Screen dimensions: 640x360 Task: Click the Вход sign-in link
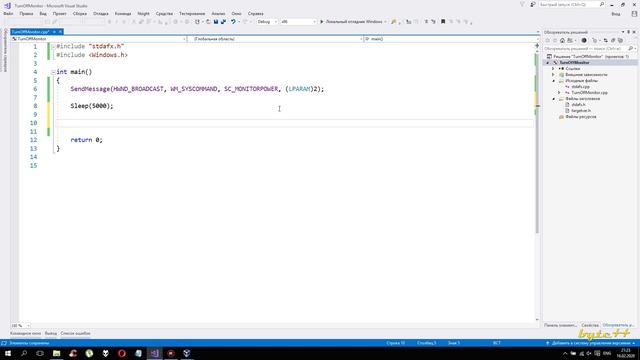[616, 14]
